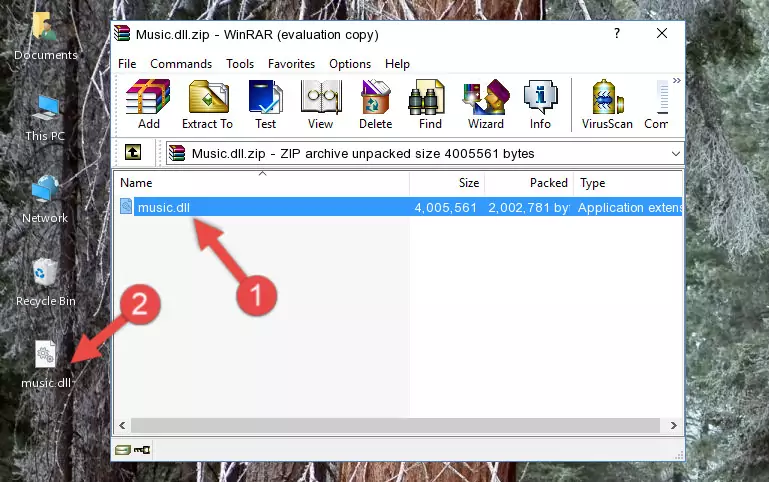Open the Find binoculars tool

(430, 104)
